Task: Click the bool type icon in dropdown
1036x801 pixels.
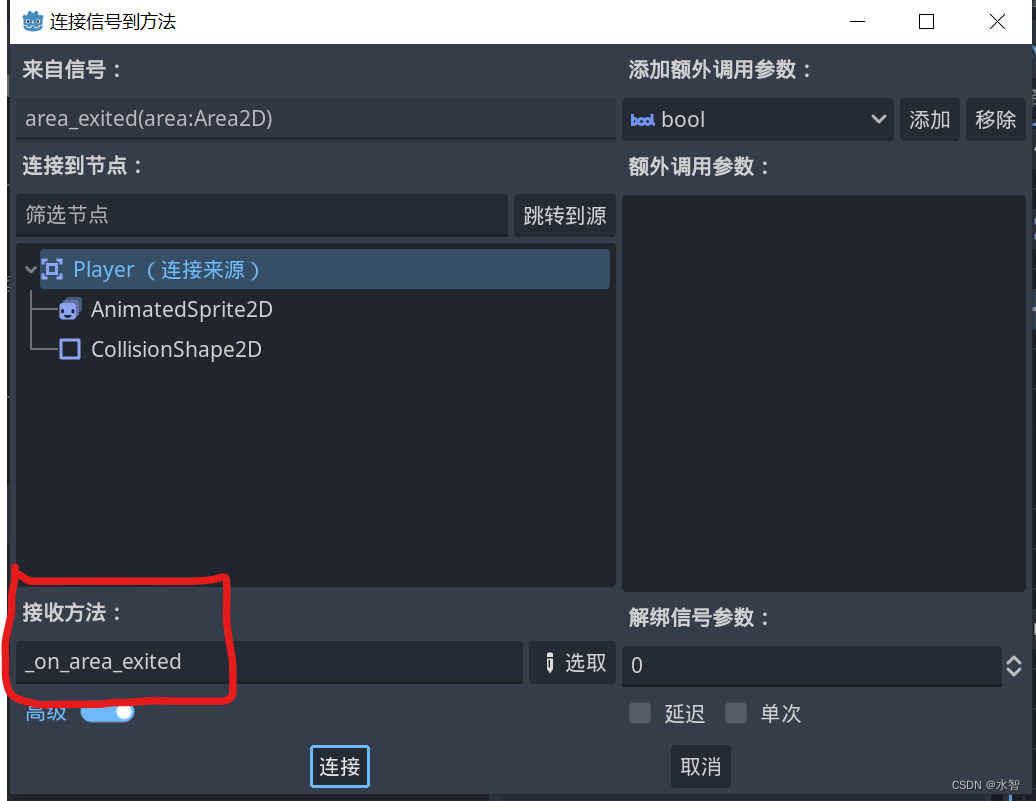Action: pyautogui.click(x=642, y=120)
